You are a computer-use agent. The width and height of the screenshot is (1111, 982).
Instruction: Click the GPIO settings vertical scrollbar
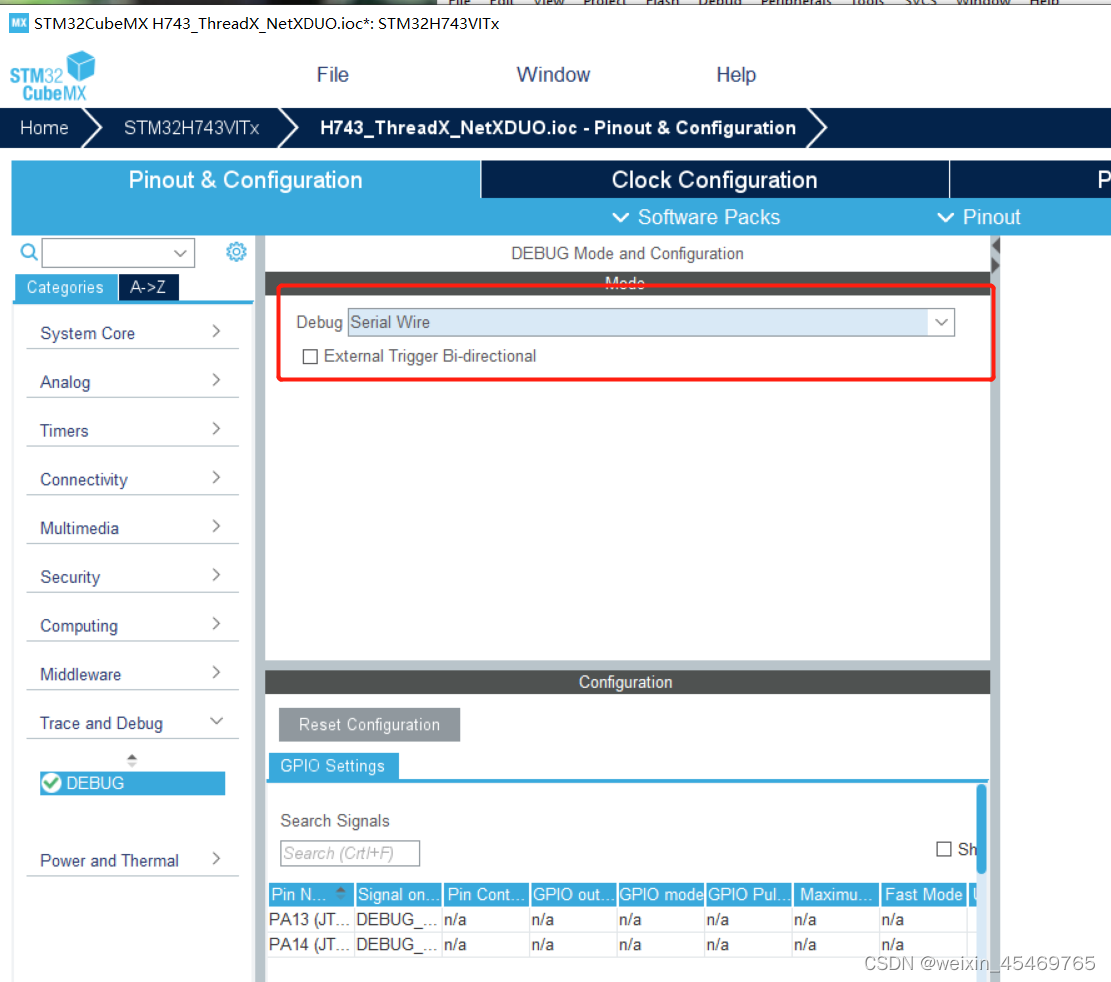pos(981,829)
